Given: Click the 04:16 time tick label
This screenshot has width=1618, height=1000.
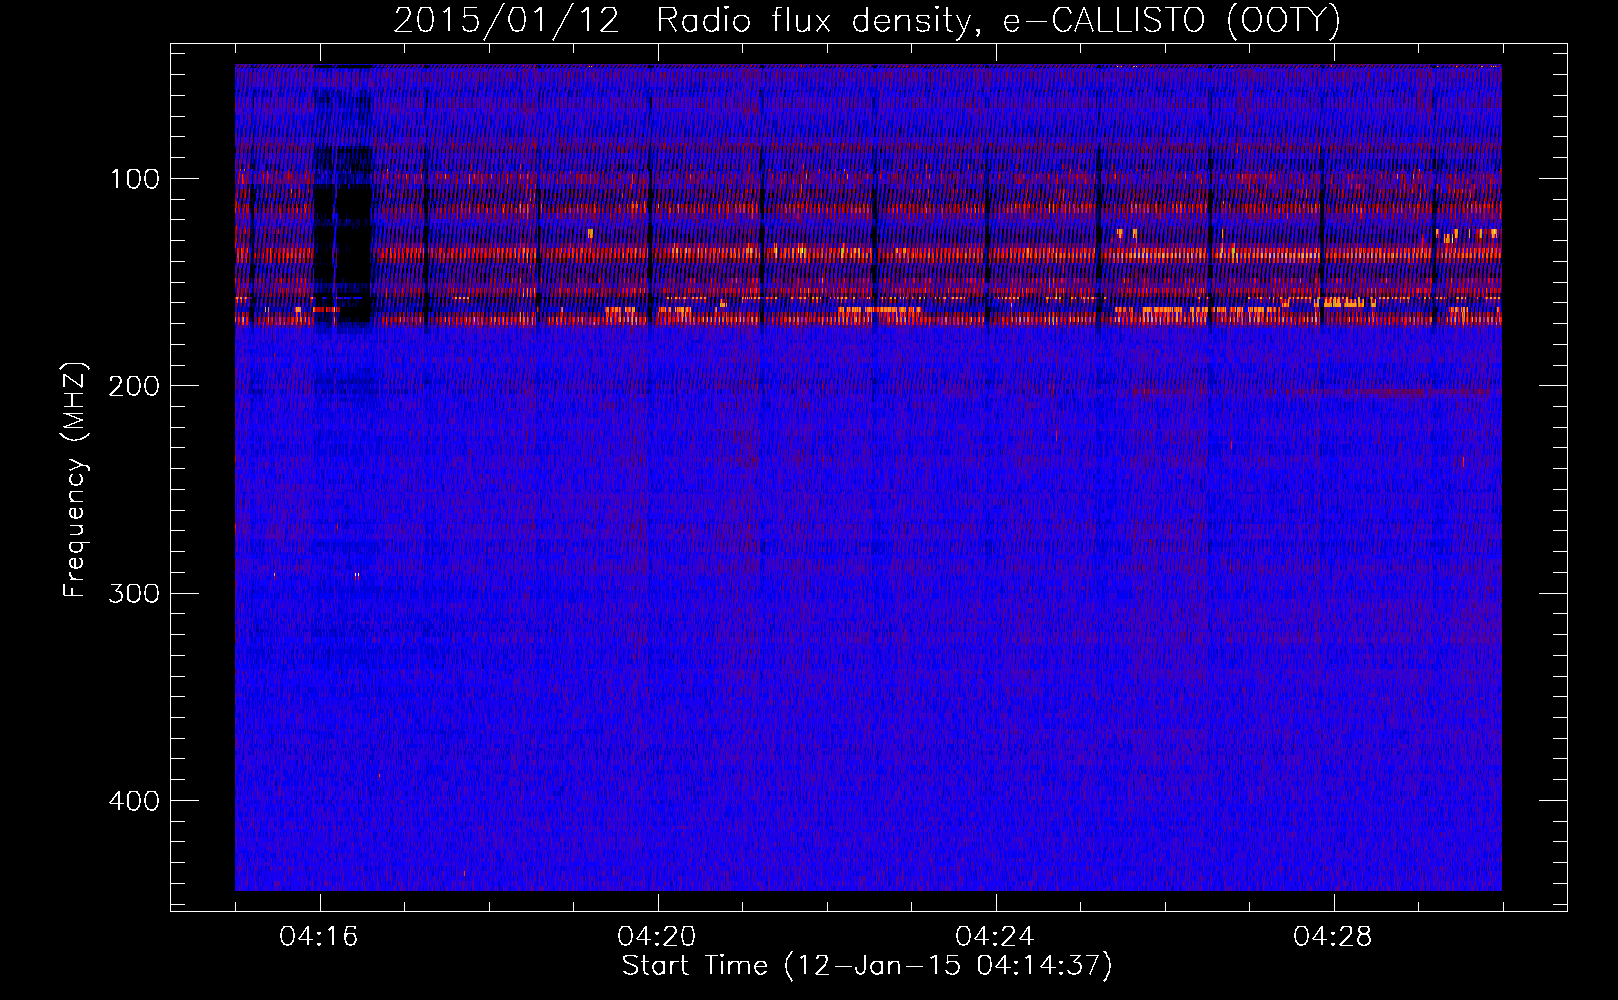Looking at the screenshot, I should pyautogui.click(x=319, y=936).
